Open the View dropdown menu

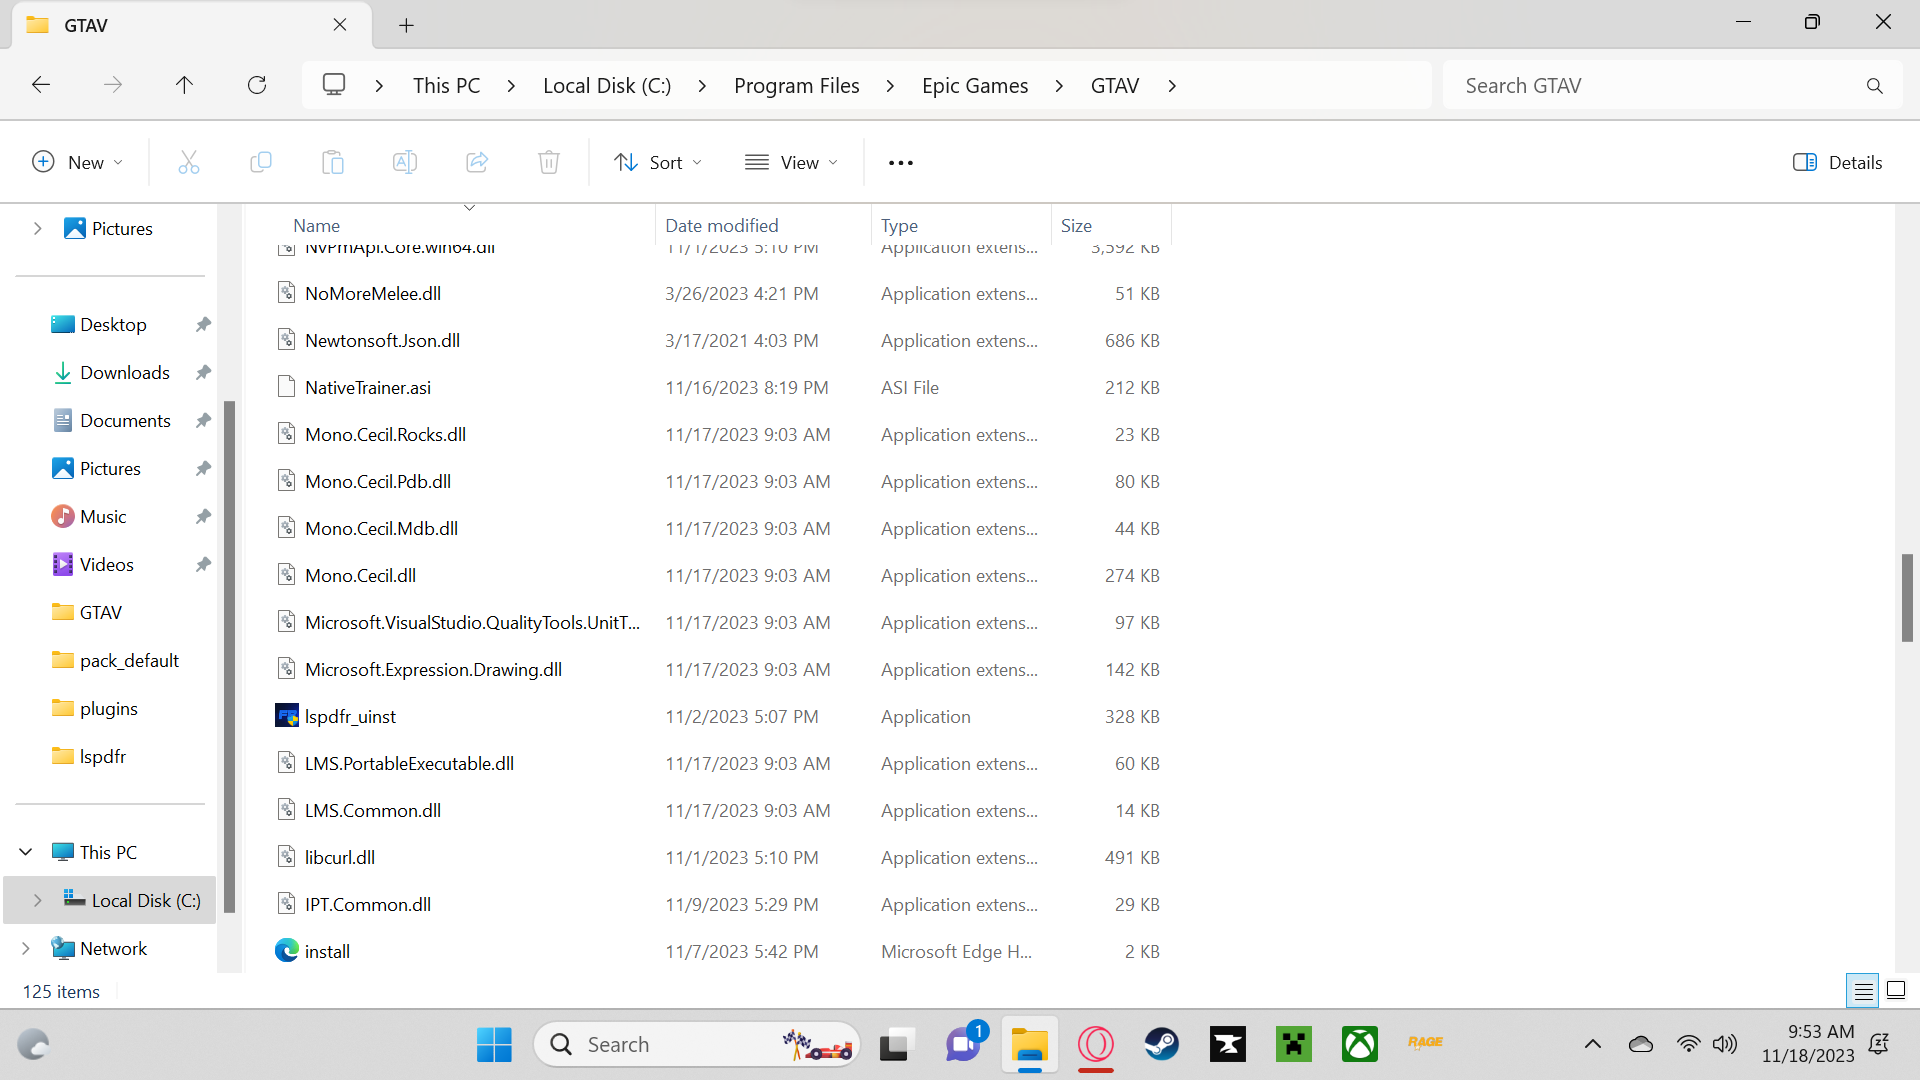pyautogui.click(x=791, y=162)
